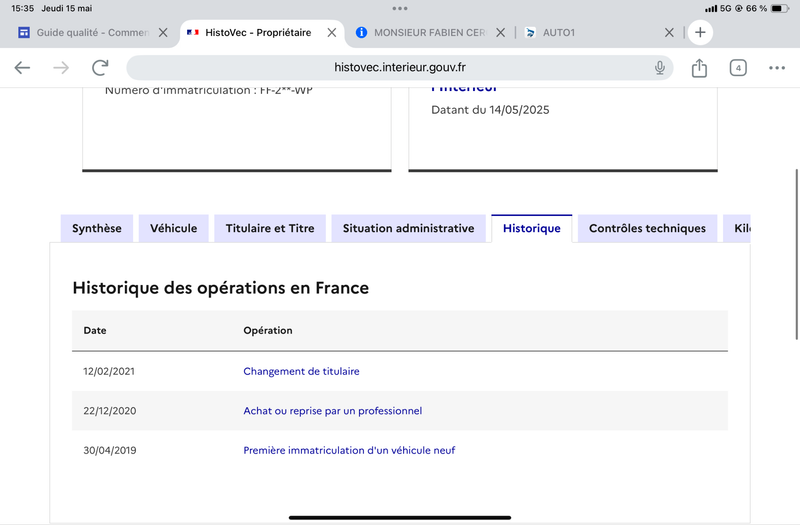Open the Situation administrative tab
This screenshot has height=525, width=800.
(408, 228)
